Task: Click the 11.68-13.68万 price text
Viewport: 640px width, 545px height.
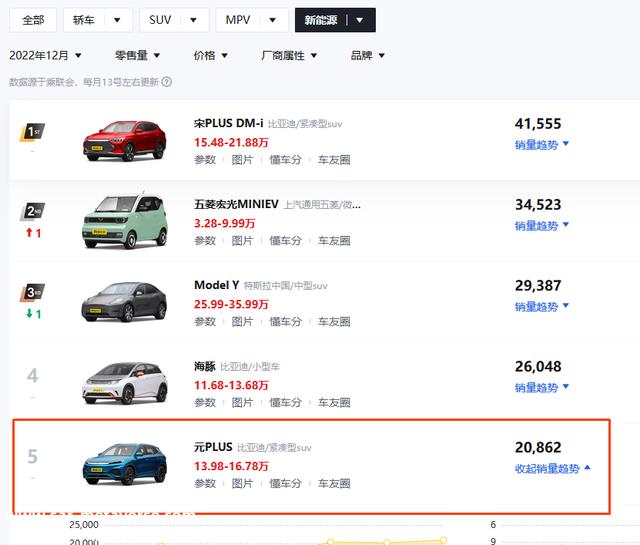Action: 231,385
